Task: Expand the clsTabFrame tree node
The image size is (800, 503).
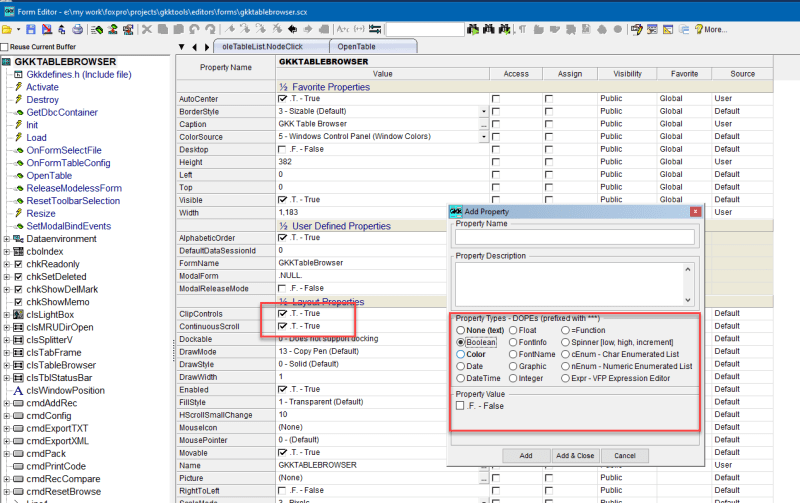Action: 7,353
